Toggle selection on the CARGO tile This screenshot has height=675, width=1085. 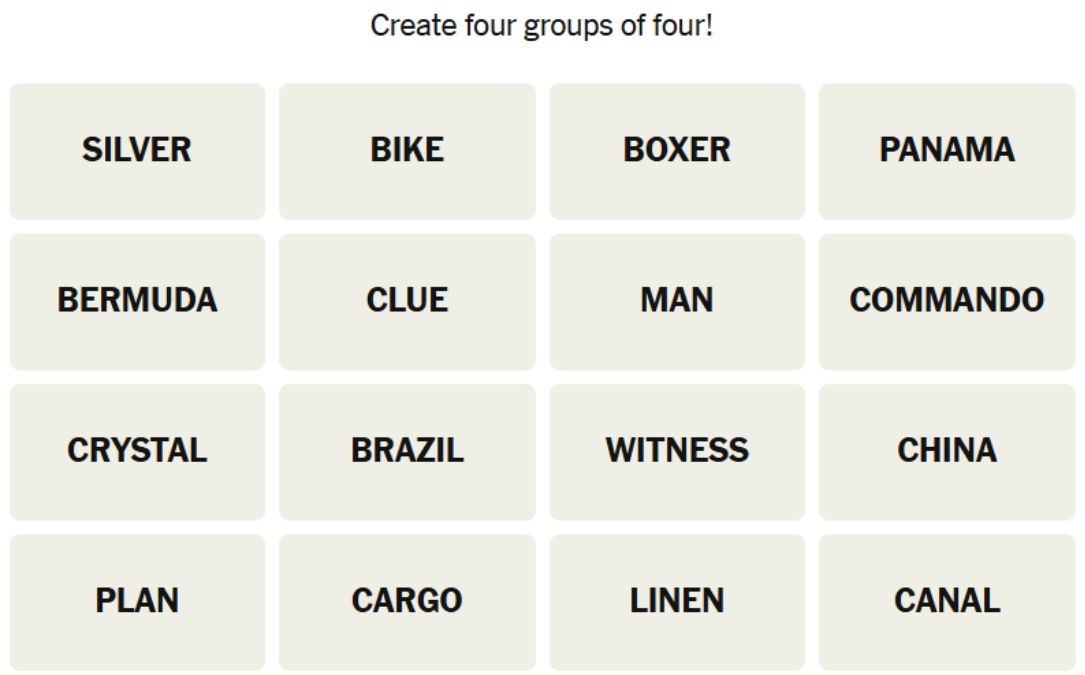(x=407, y=601)
